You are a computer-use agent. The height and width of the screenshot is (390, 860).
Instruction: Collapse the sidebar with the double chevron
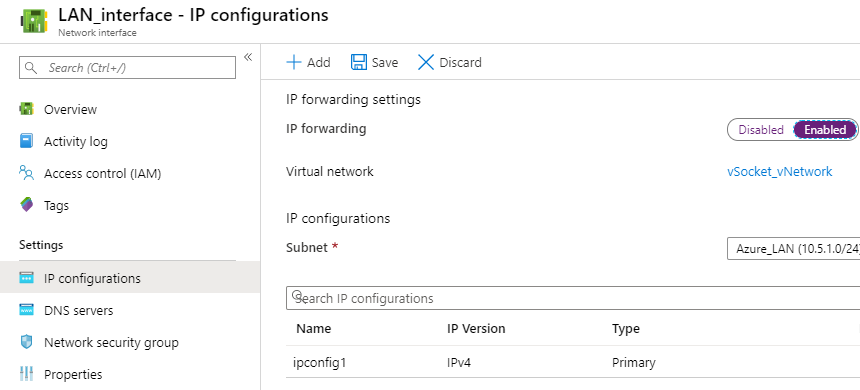tap(248, 57)
